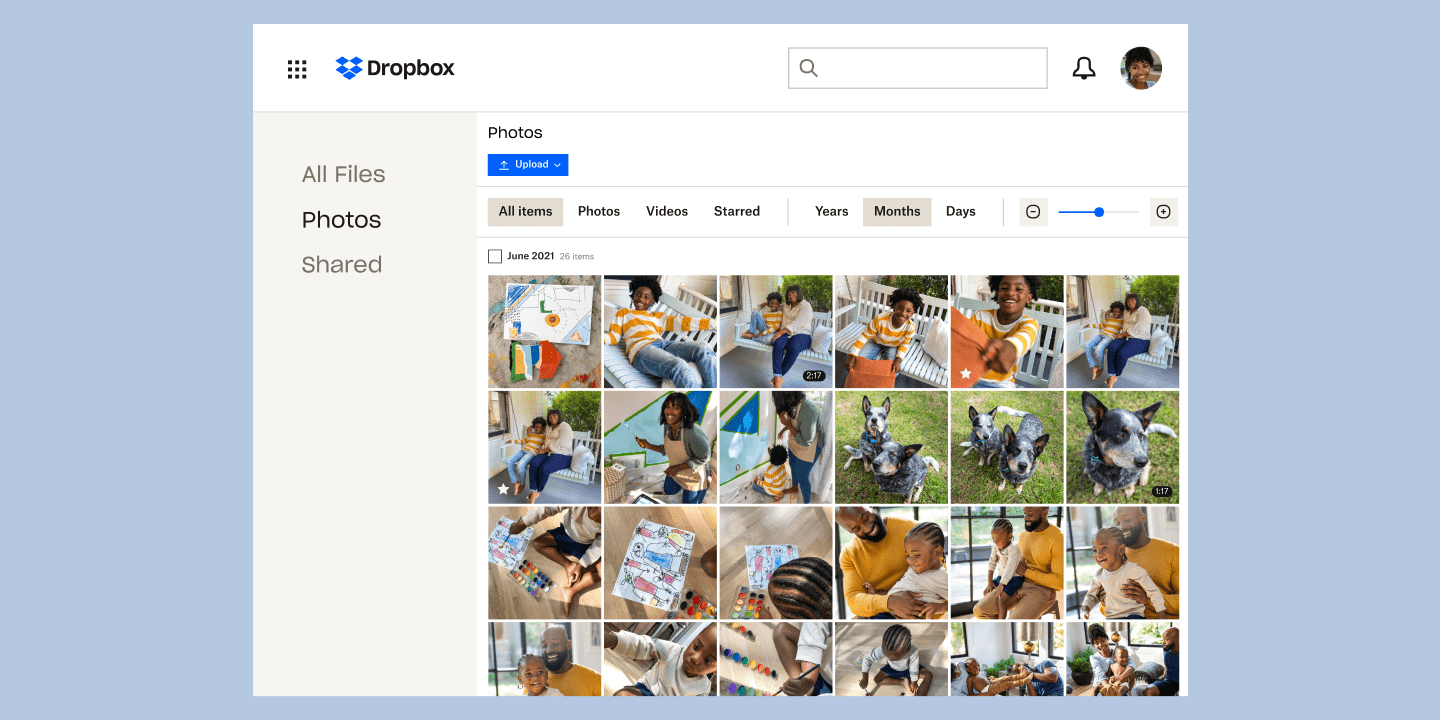Image resolution: width=1440 pixels, height=720 pixels.
Task: Click the apps grid launcher icon
Action: click(297, 68)
